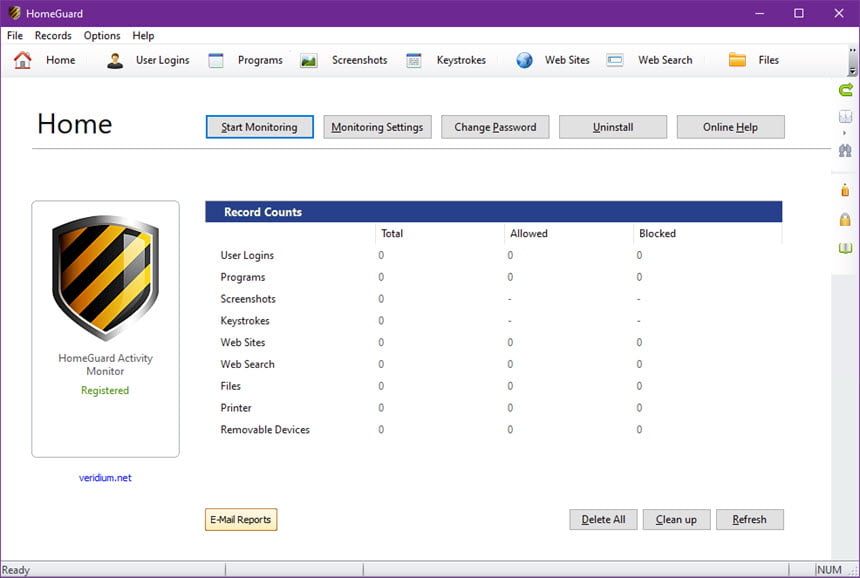860x578 pixels.
Task: Click the Home house icon in toolbar
Action: coord(22,60)
